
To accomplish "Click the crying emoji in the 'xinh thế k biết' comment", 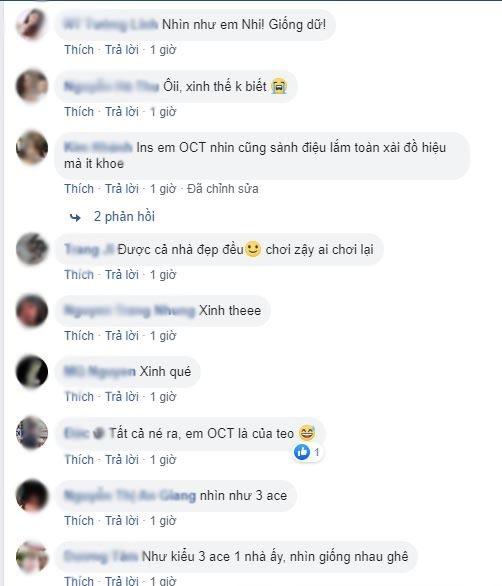I will click(278, 86).
